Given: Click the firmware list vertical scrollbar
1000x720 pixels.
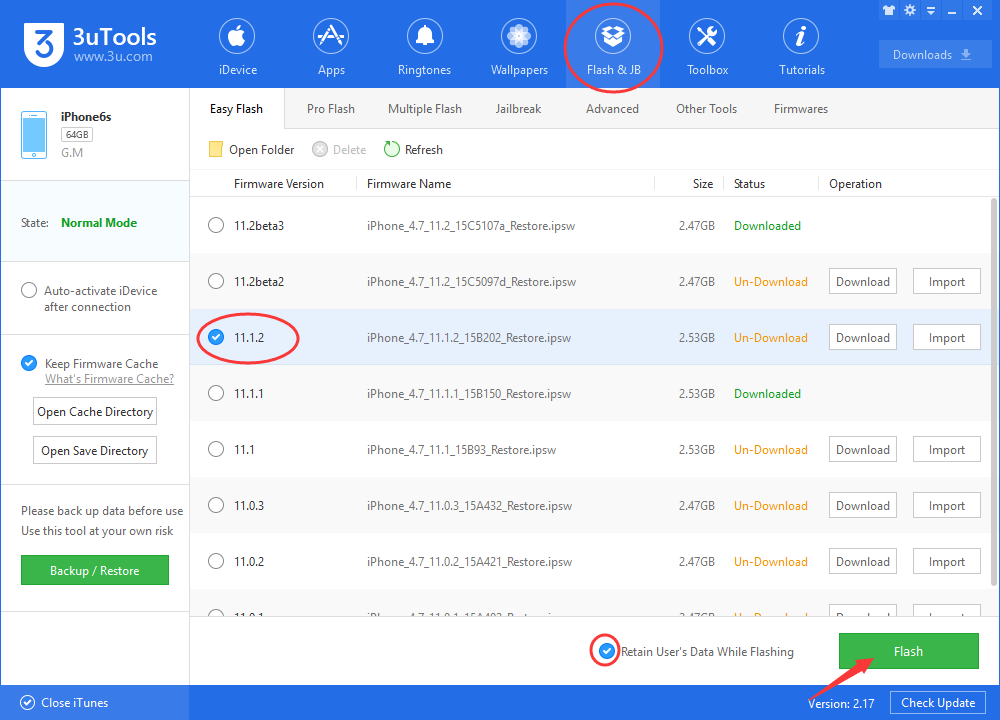Looking at the screenshot, I should point(994,392).
